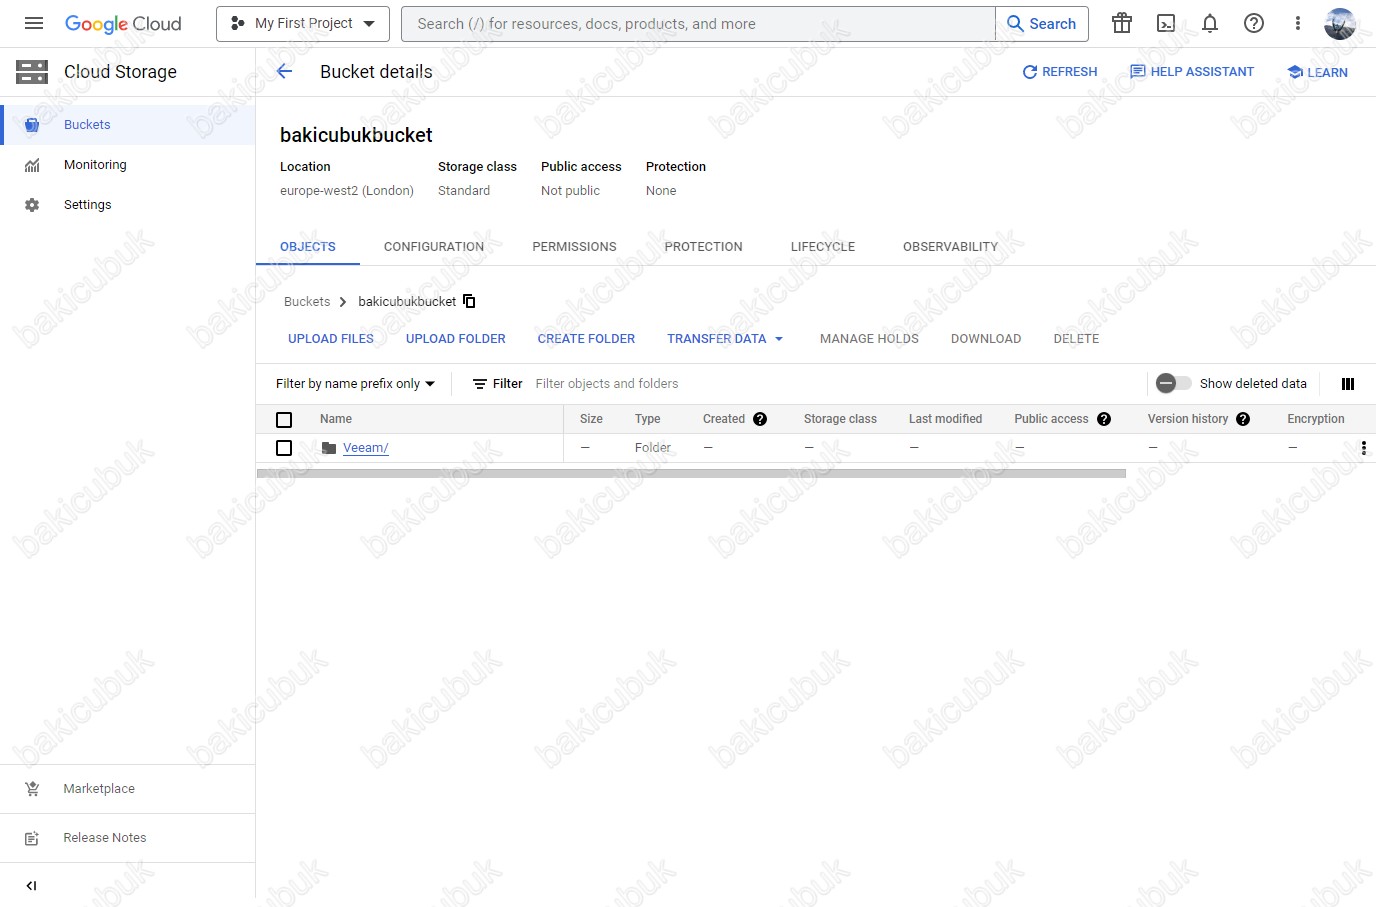Open the notifications bell
The image size is (1376, 907).
[x=1210, y=23]
